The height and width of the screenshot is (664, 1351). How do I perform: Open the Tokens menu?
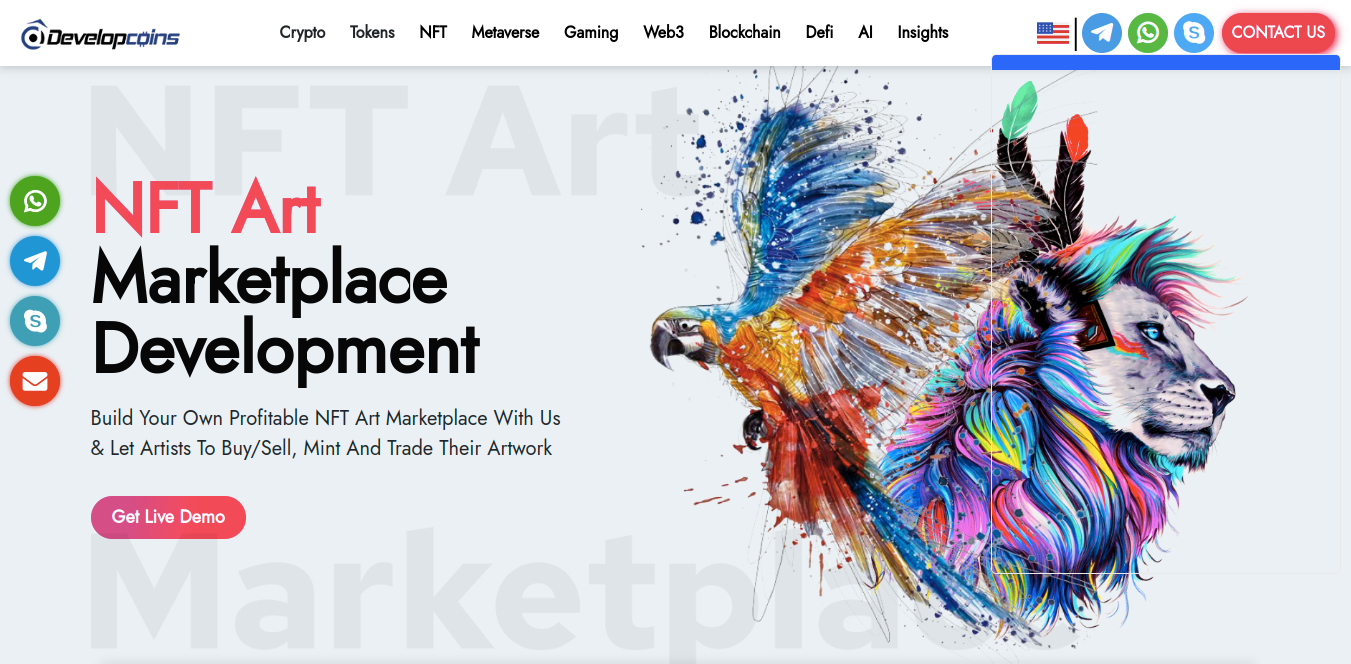[x=372, y=32]
